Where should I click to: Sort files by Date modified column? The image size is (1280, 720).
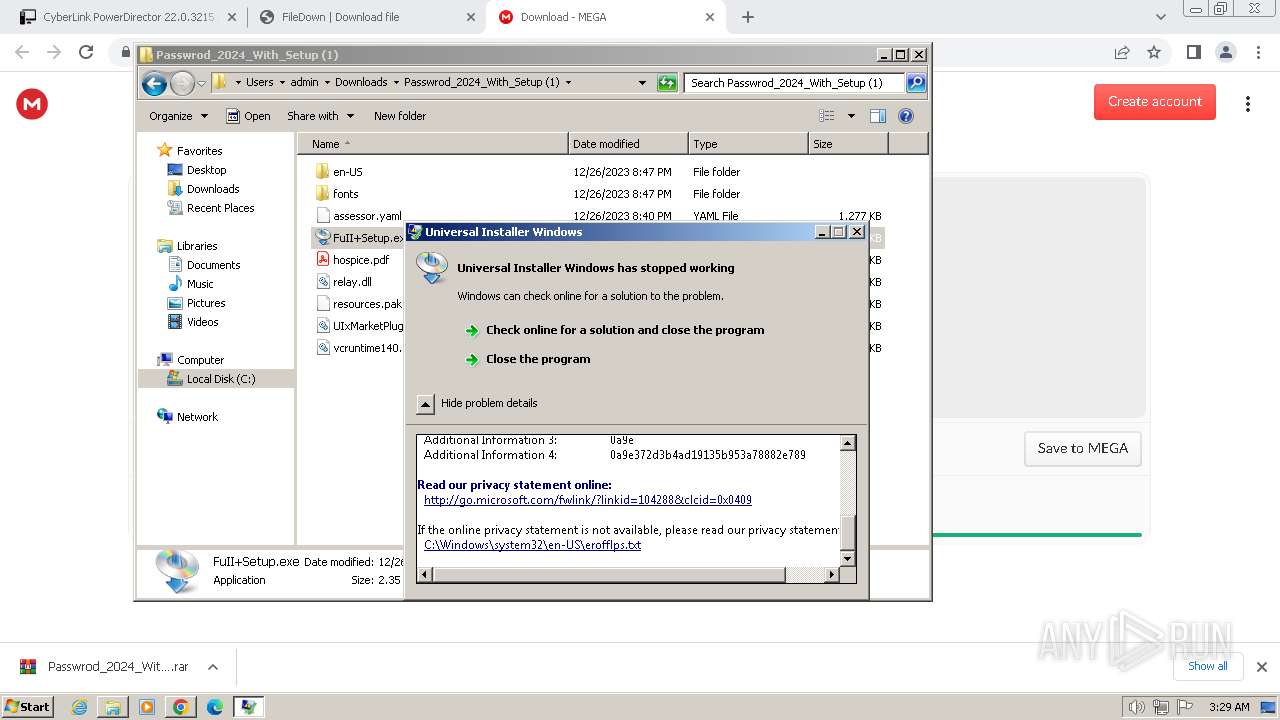coord(628,144)
